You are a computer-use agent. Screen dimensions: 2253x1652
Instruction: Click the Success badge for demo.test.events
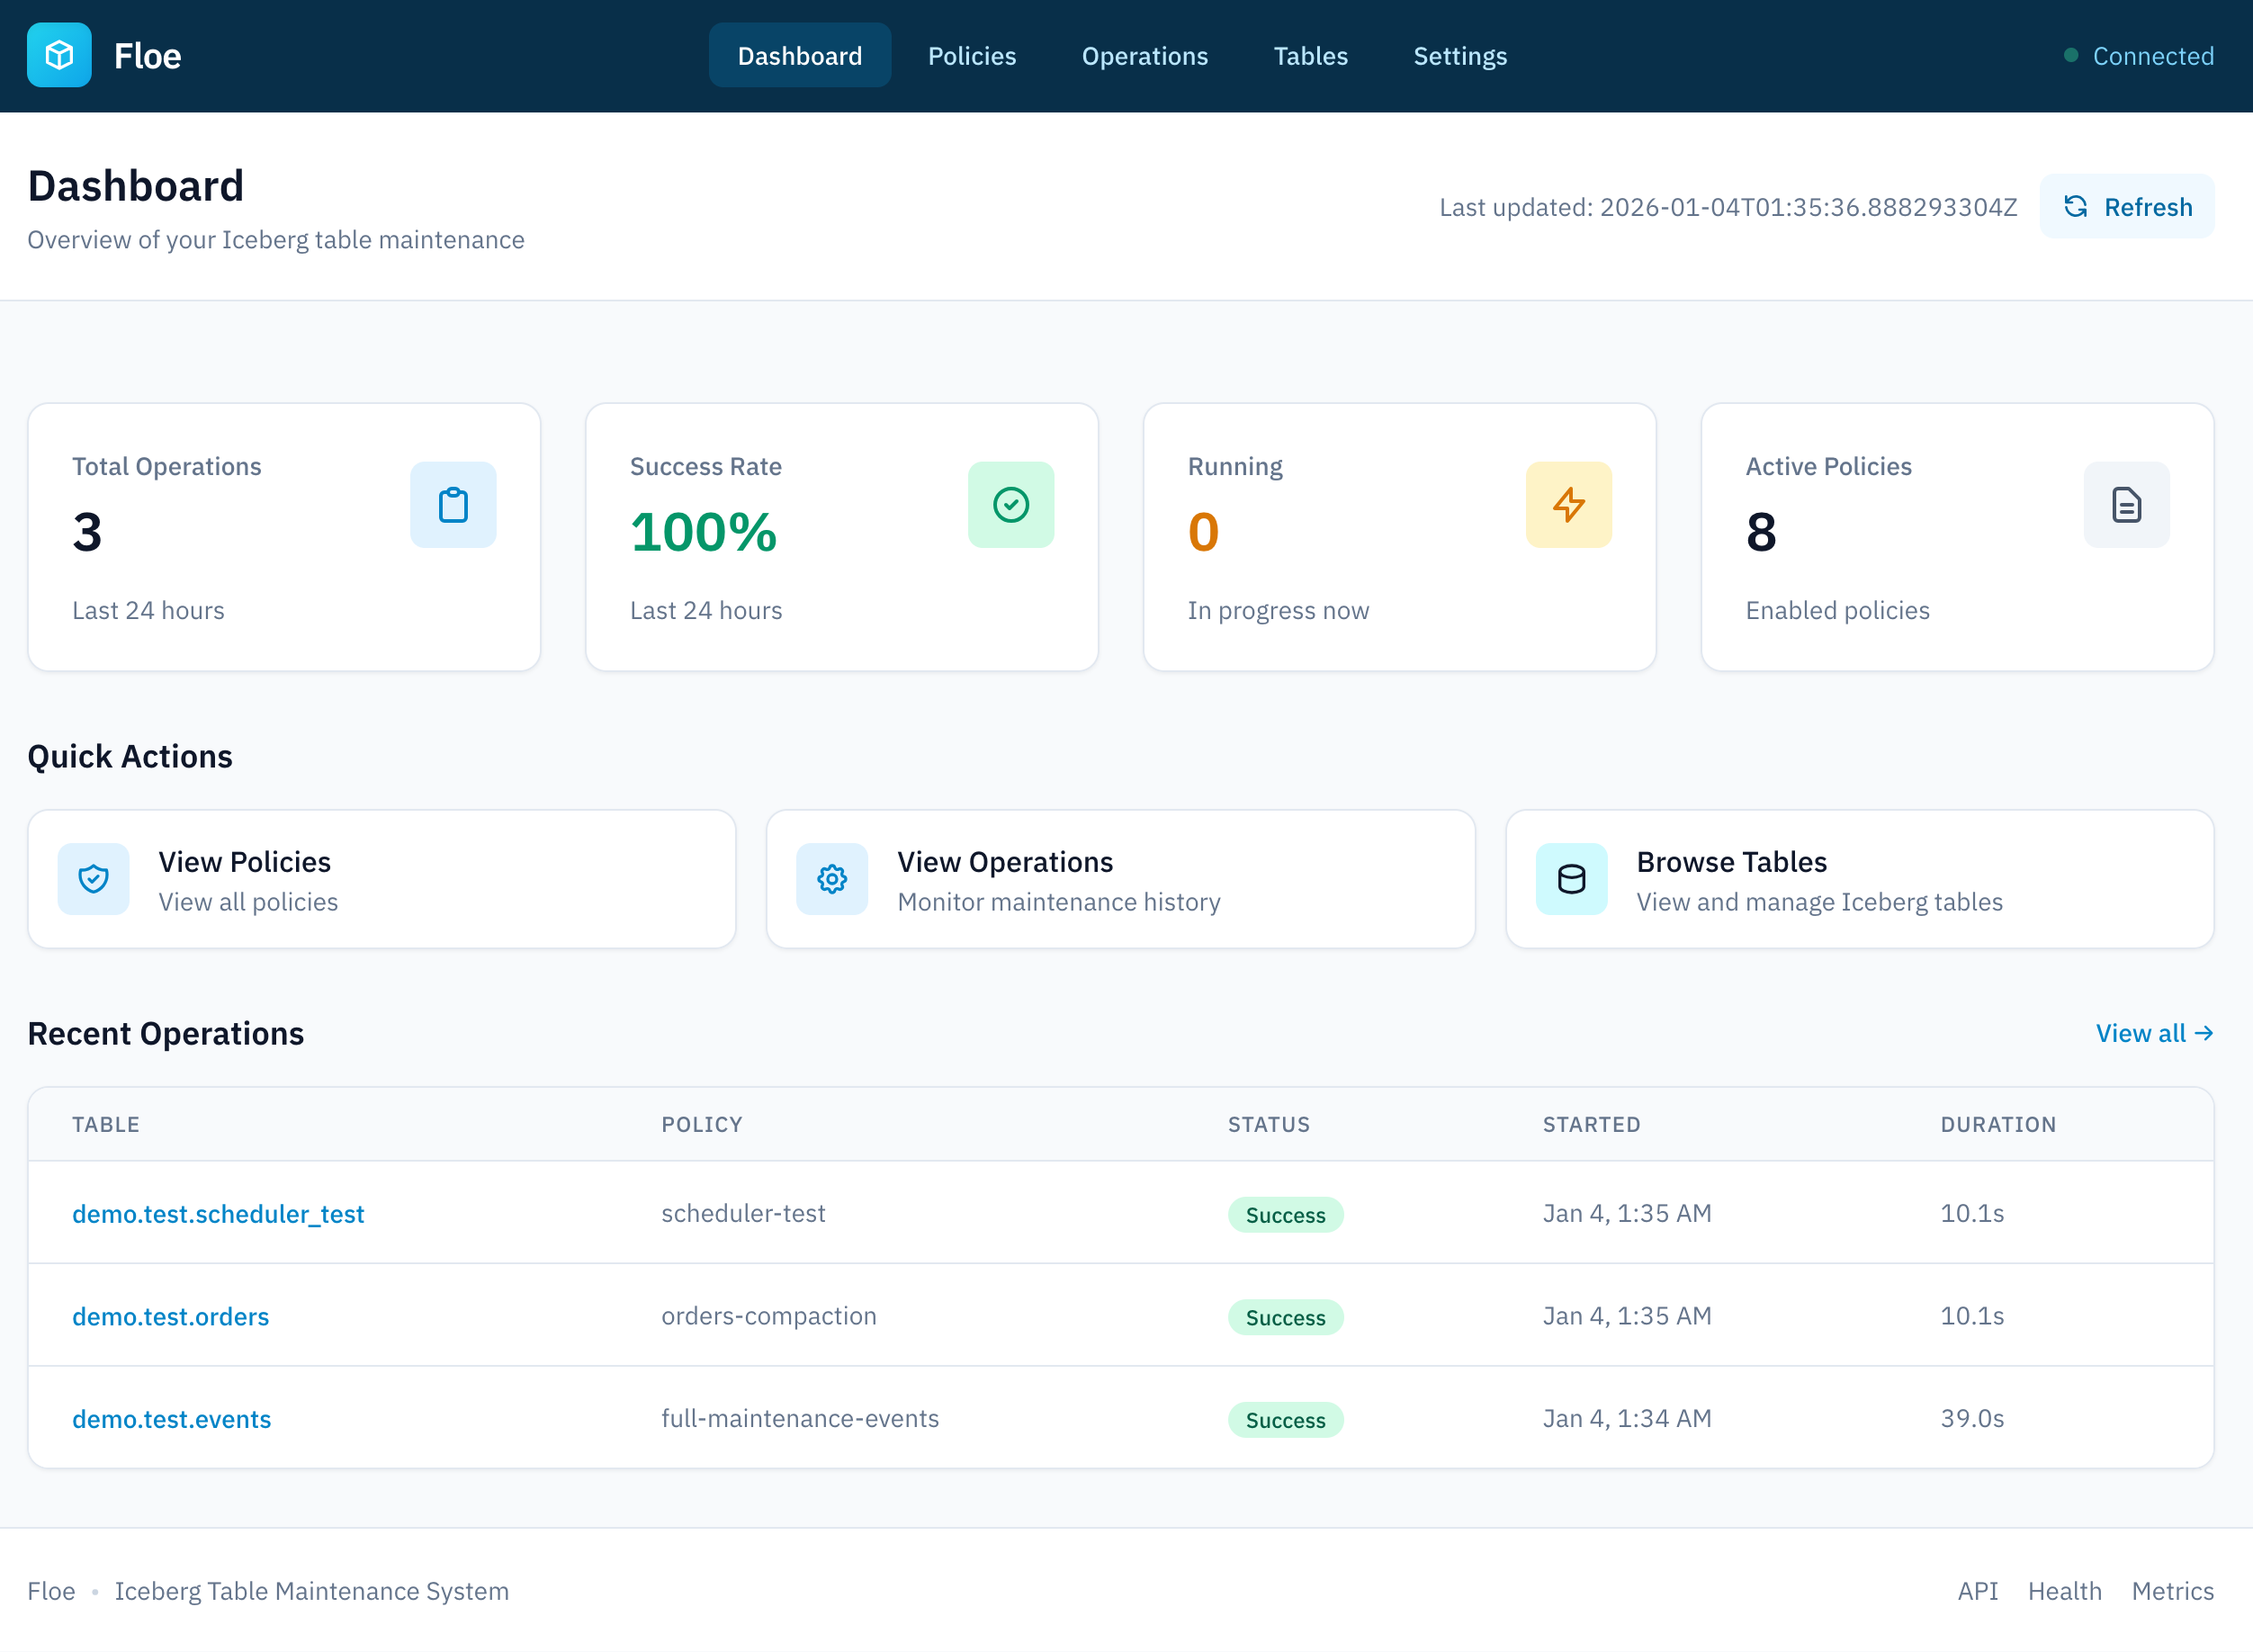1285,1419
